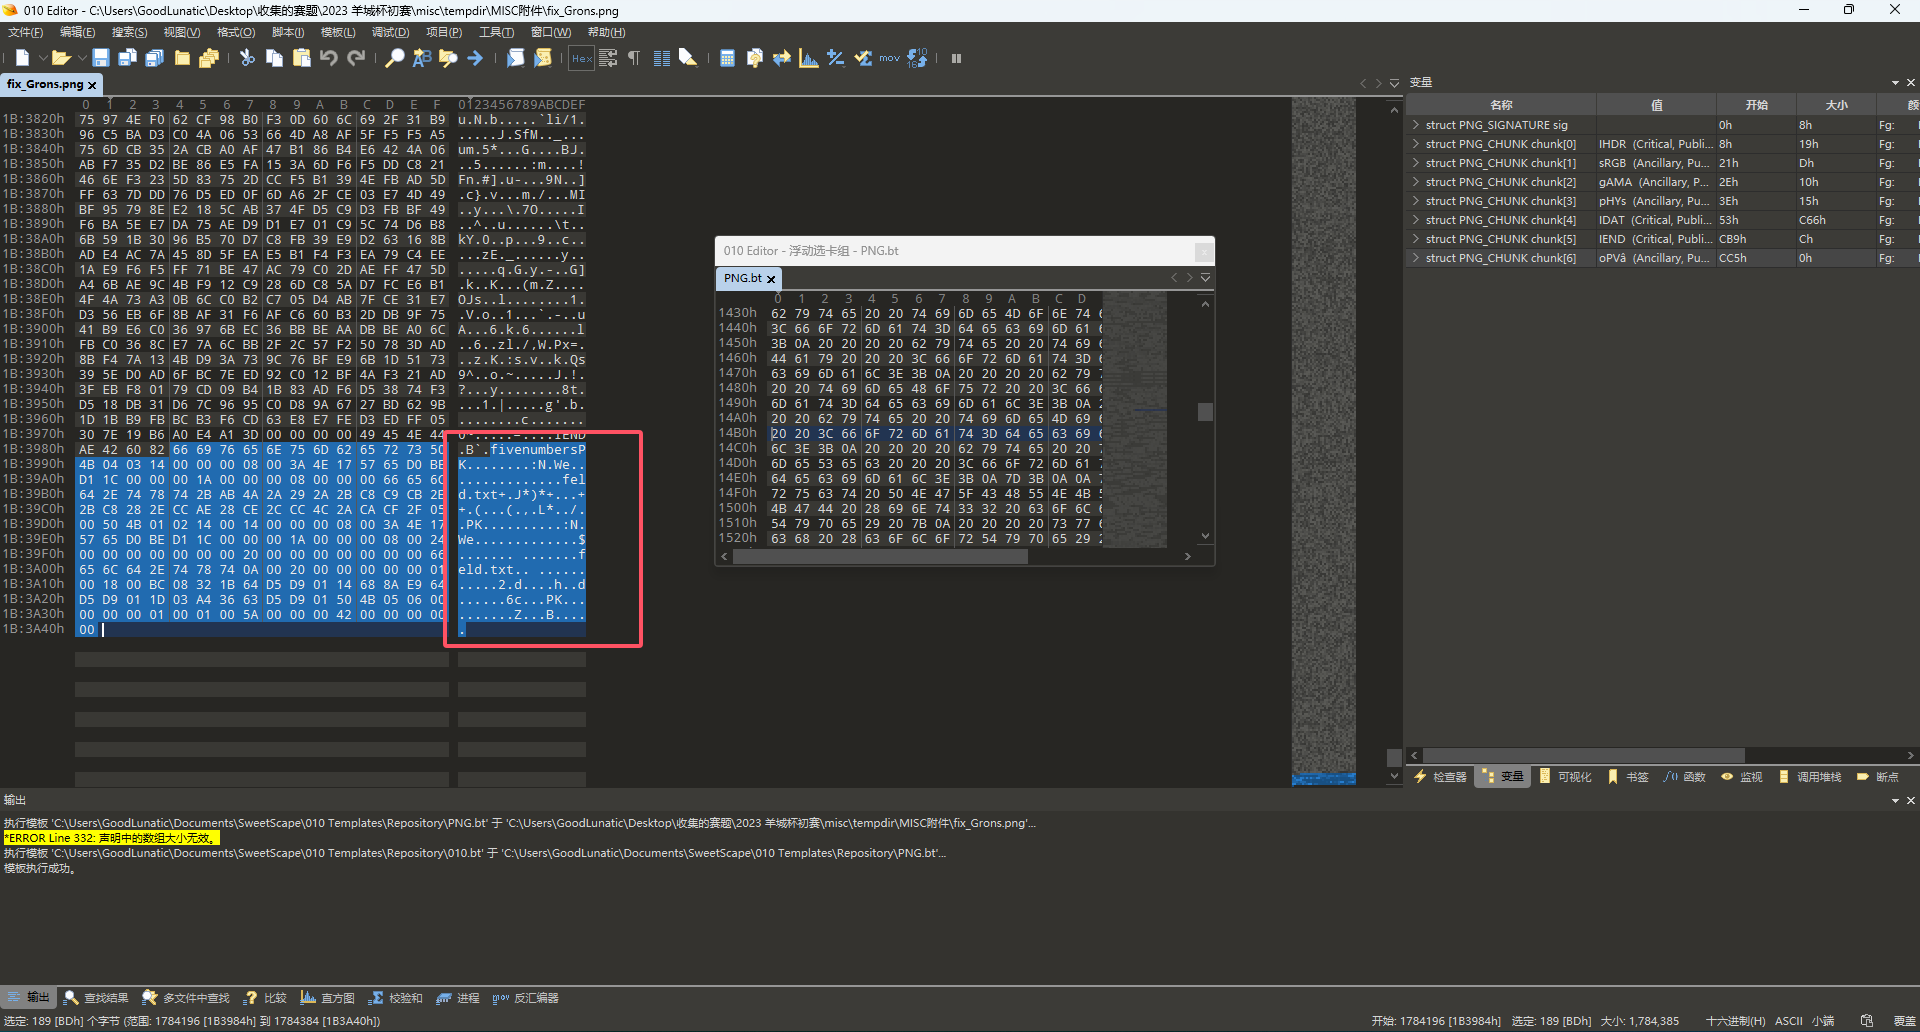Close the fix_Grons.png tab
This screenshot has width=1920, height=1032.
click(x=92, y=85)
